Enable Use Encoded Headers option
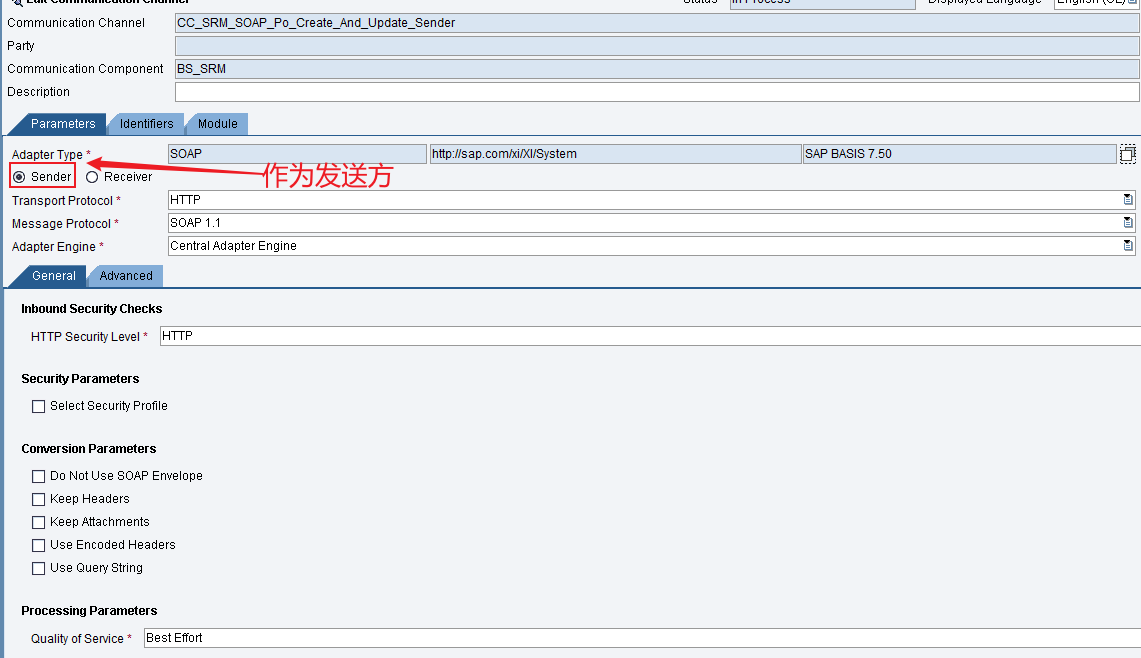This screenshot has width=1141, height=658. [39, 545]
